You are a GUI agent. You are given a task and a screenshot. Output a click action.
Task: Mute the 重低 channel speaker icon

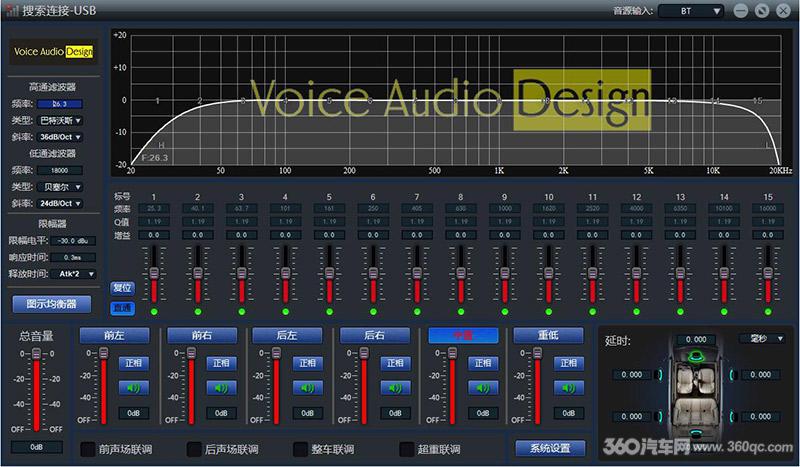click(x=569, y=388)
